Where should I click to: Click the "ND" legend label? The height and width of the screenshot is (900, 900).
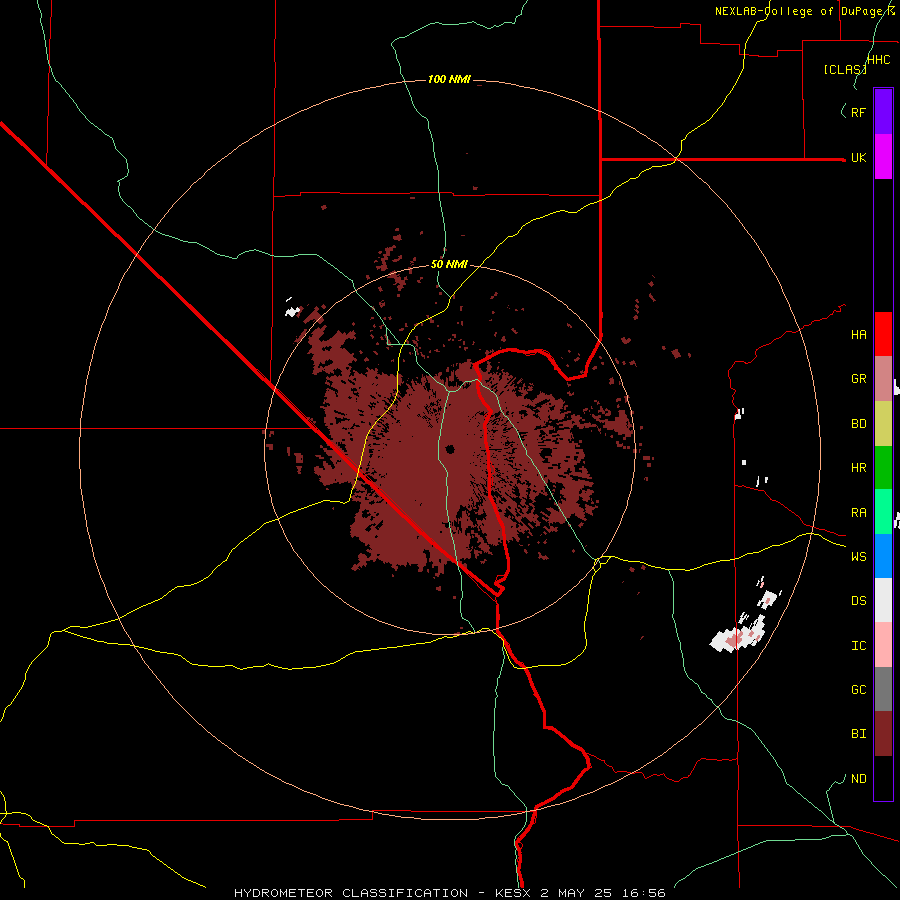click(x=858, y=779)
